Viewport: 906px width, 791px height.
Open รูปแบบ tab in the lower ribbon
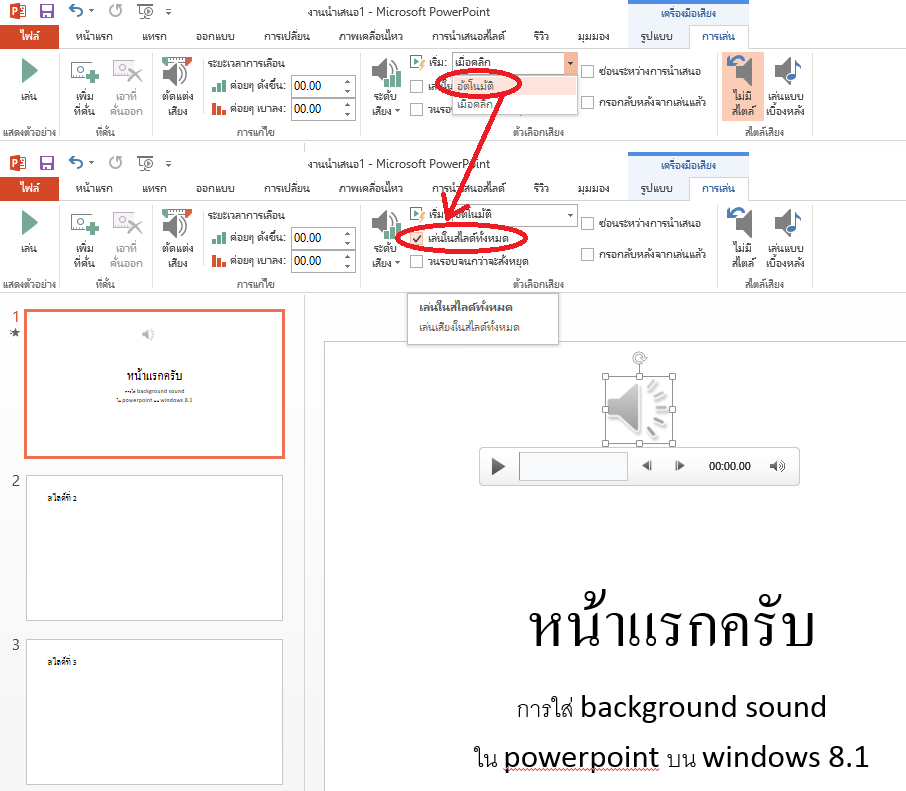click(657, 188)
